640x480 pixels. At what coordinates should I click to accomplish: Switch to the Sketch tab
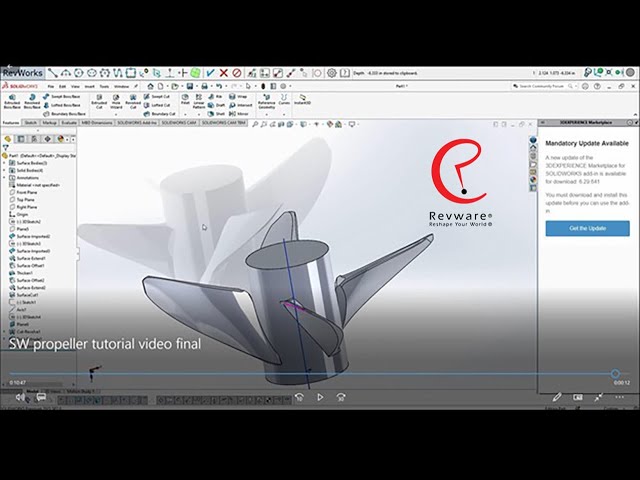point(31,122)
